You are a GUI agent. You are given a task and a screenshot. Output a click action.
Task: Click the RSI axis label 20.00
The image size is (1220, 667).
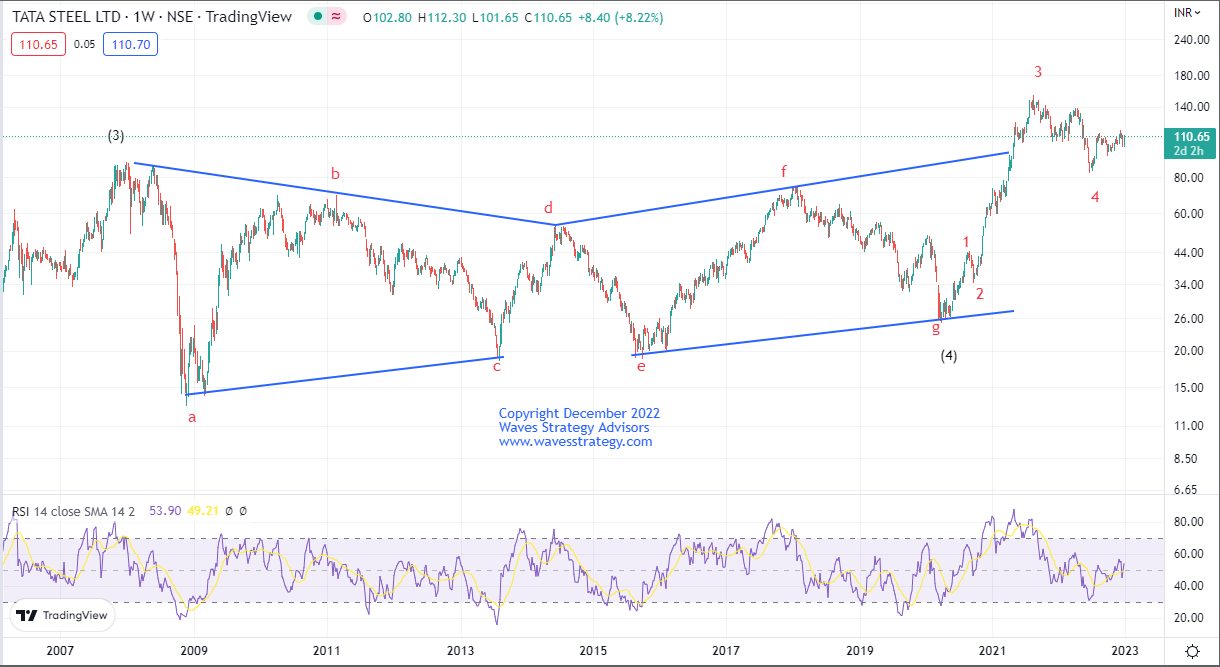pyautogui.click(x=1187, y=618)
